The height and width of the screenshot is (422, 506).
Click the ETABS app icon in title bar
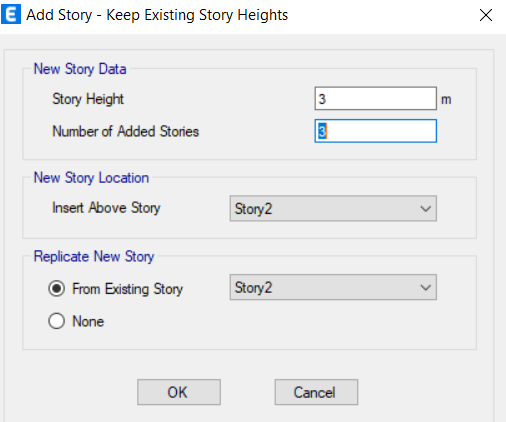[x=11, y=15]
